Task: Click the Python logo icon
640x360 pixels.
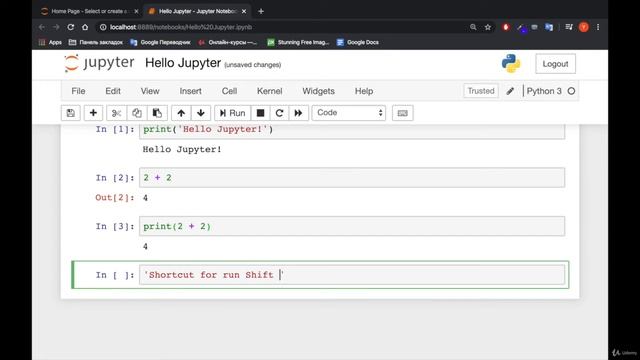Action: point(511,63)
